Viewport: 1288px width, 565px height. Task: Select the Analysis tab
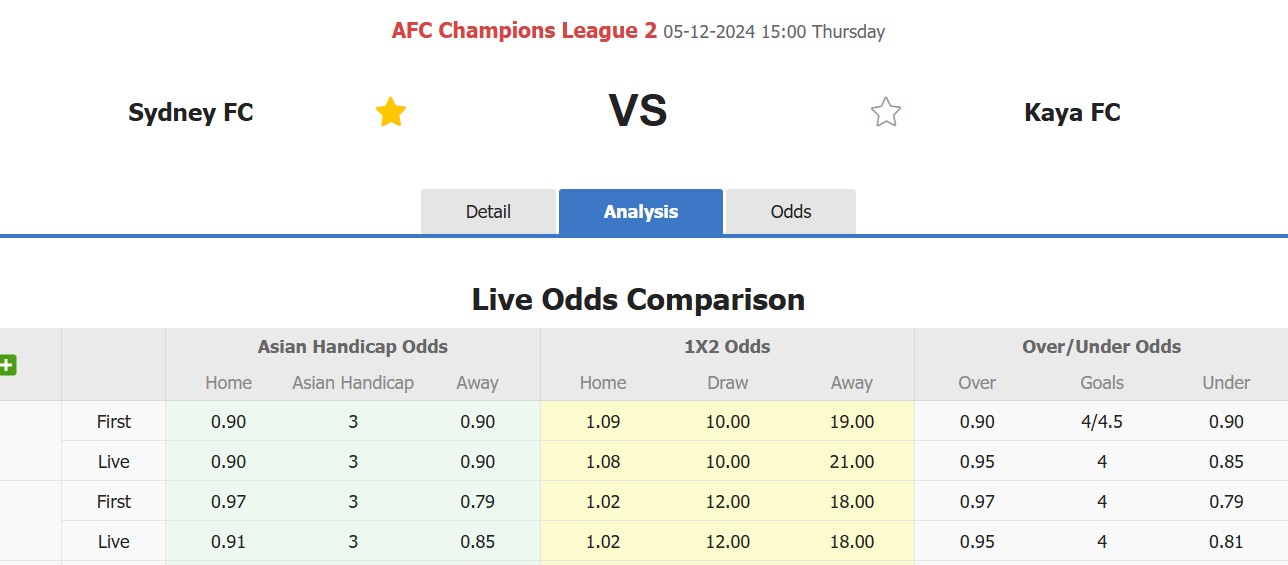(x=641, y=212)
